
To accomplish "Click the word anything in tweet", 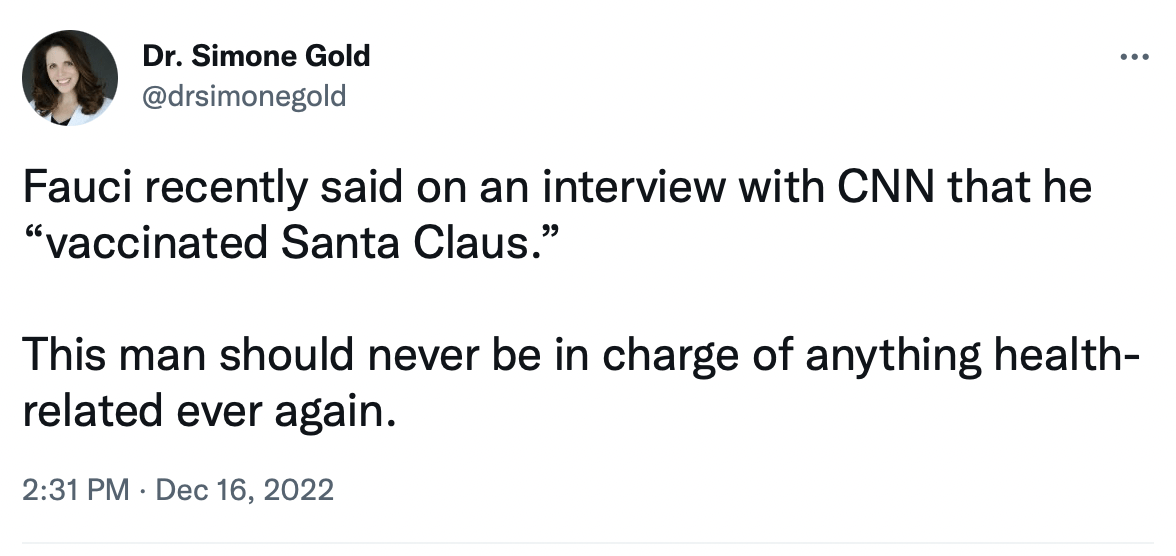I will tap(894, 356).
